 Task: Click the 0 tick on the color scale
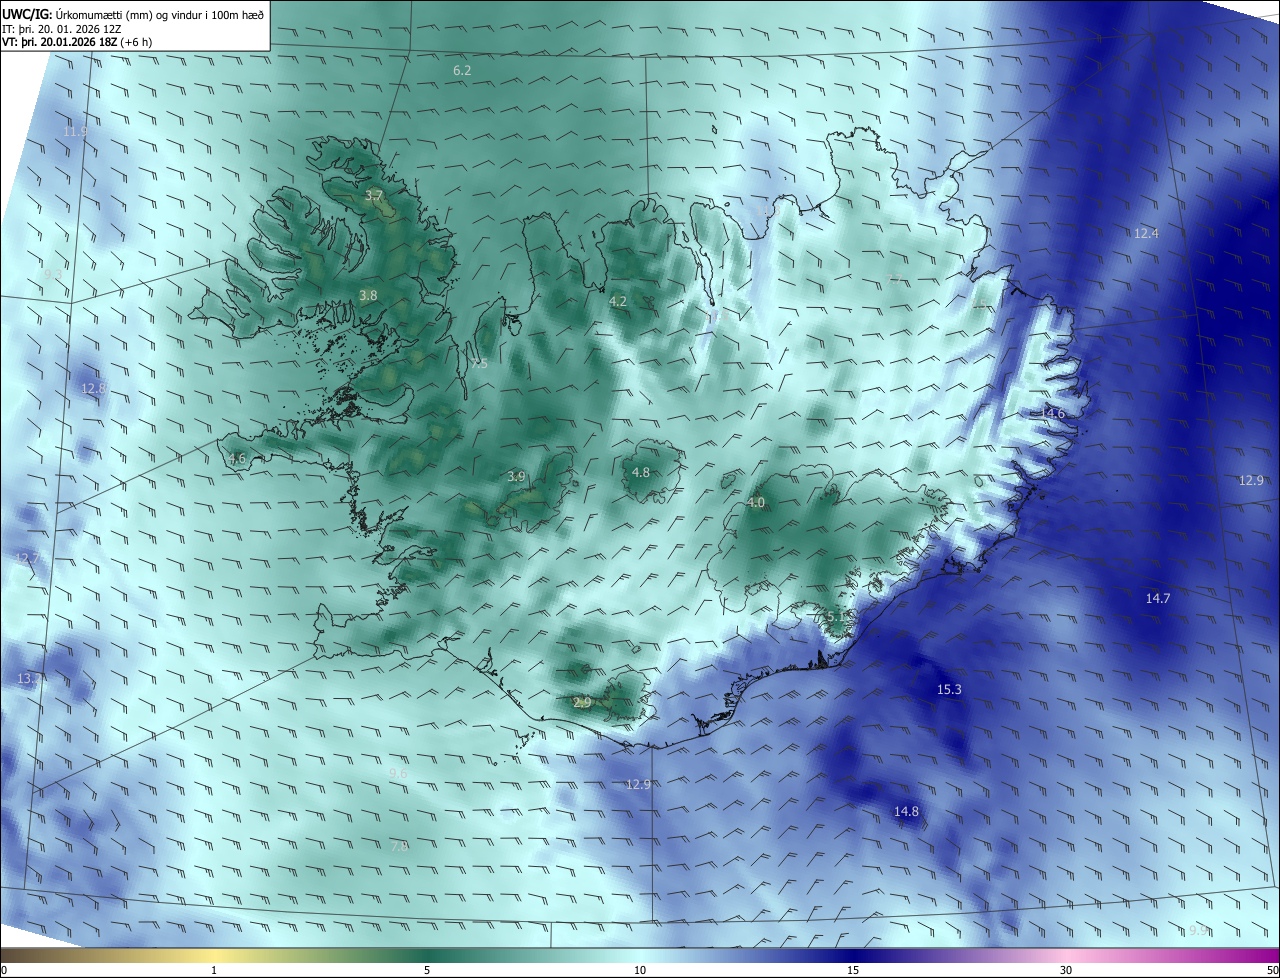coord(4,970)
